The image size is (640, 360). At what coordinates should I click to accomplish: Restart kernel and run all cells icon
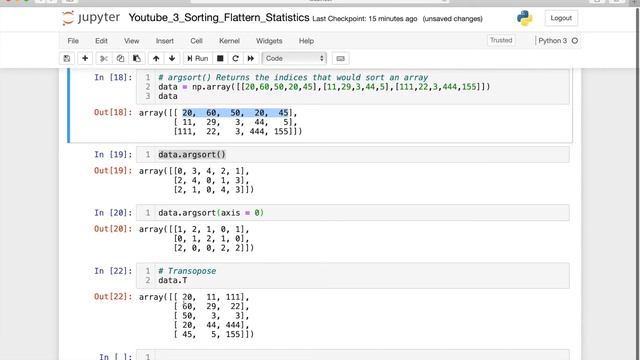251,58
